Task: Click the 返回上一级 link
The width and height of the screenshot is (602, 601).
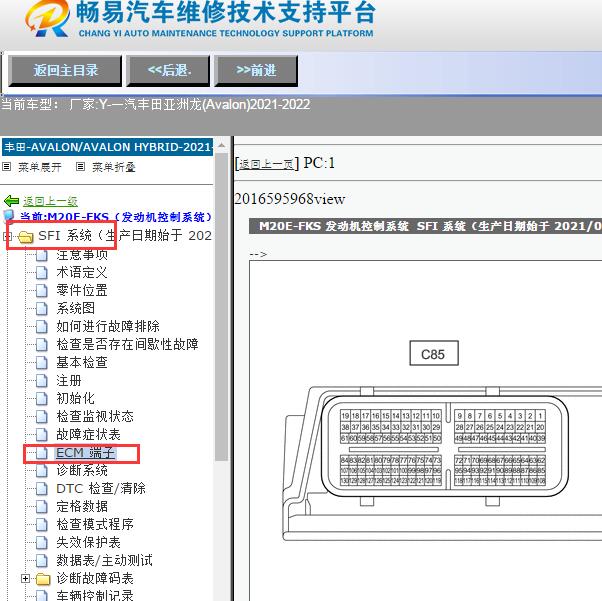Action: (x=50, y=201)
